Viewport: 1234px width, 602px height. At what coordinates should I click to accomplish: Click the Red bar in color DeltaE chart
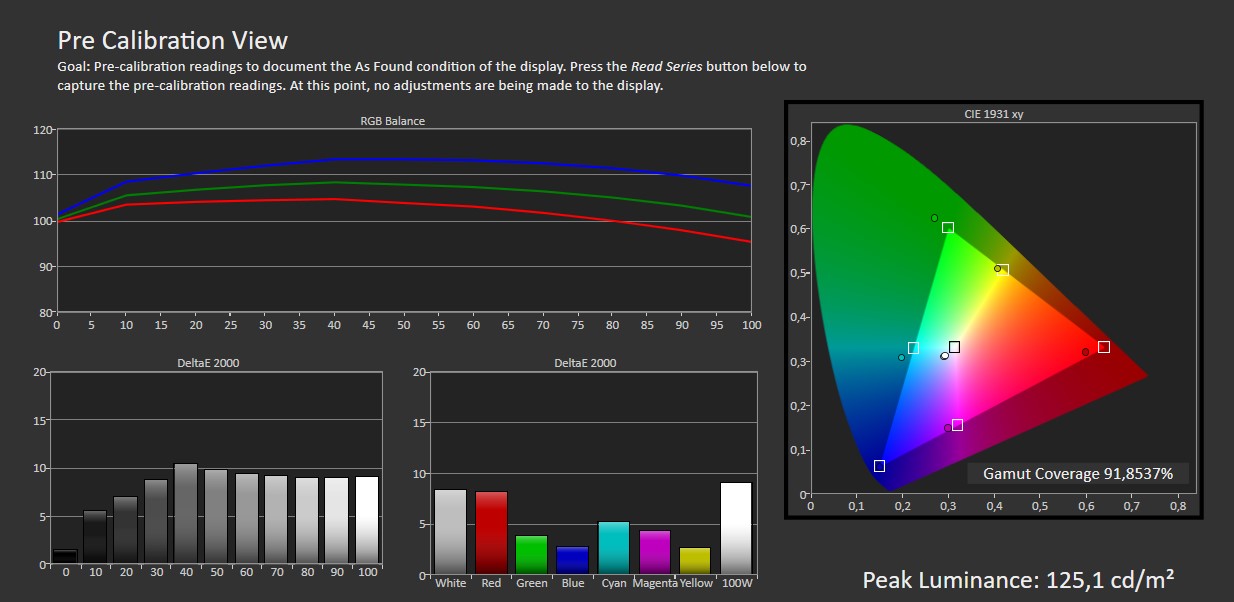coord(491,533)
